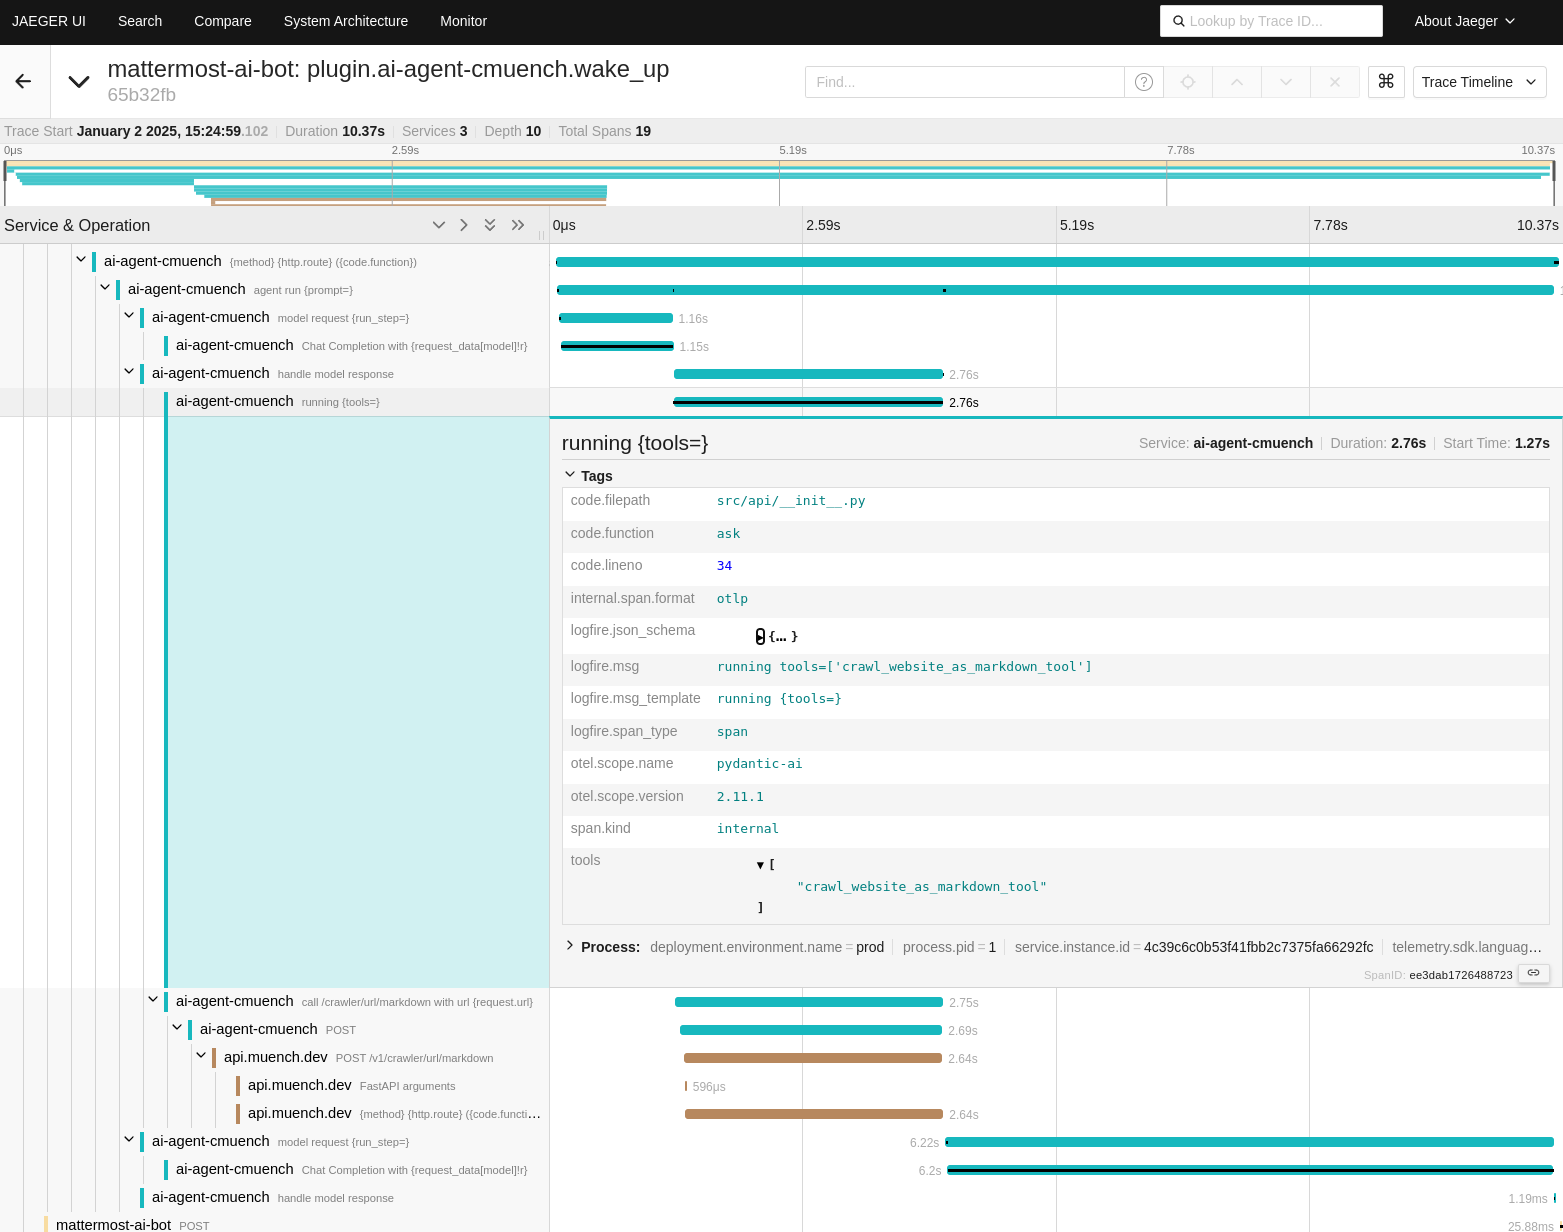Click the logfire.msg tag value
Viewport: 1563px width, 1232px height.
click(904, 667)
